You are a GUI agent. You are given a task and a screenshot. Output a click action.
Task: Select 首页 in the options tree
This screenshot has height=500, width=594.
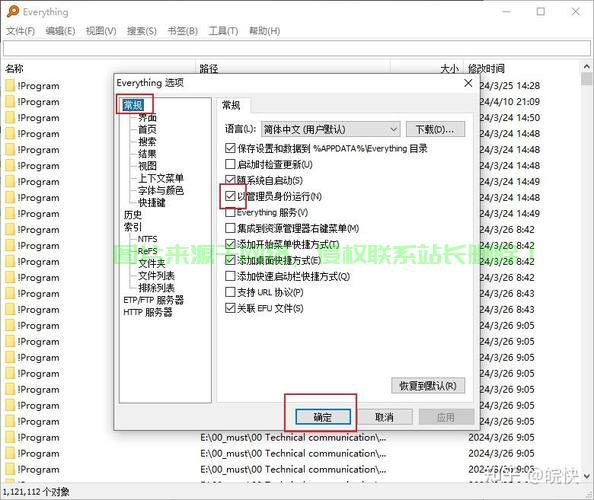pyautogui.click(x=147, y=129)
